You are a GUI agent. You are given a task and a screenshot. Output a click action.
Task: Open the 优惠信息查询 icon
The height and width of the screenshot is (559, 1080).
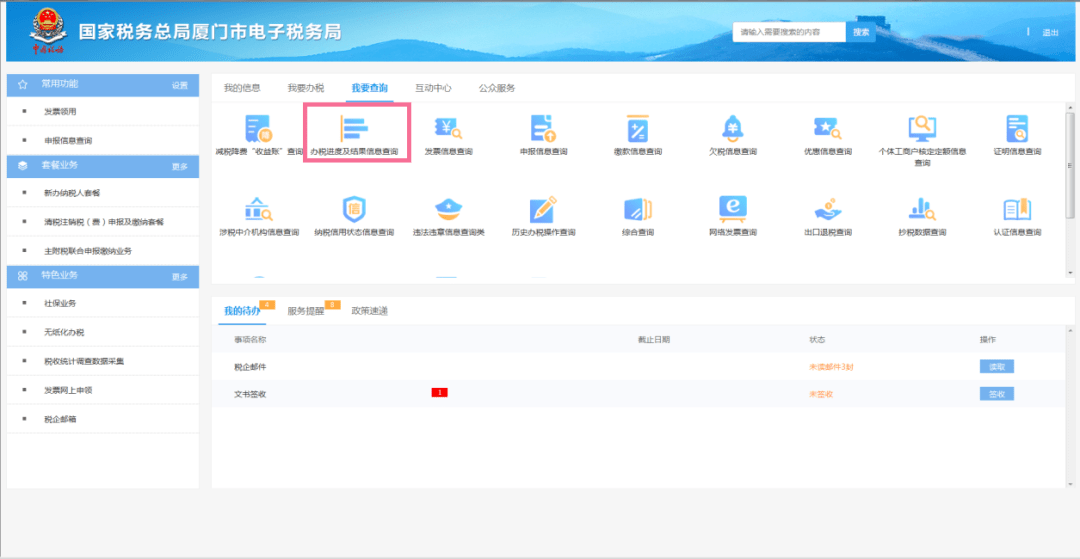827,130
